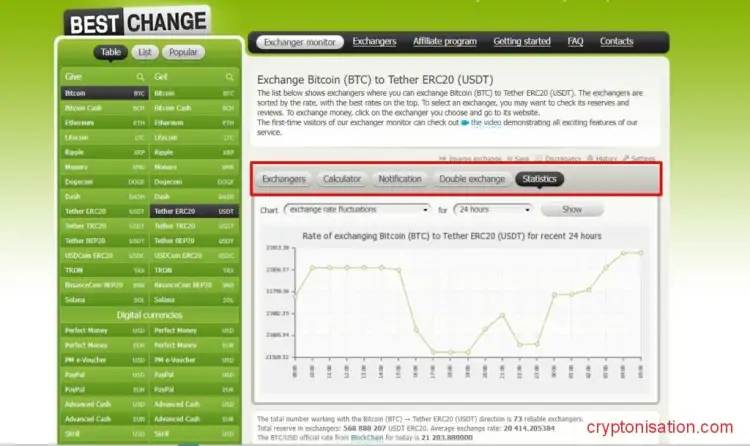This screenshot has width=750, height=446.
Task: Open the '24 hours' period dropdown
Action: [493, 210]
